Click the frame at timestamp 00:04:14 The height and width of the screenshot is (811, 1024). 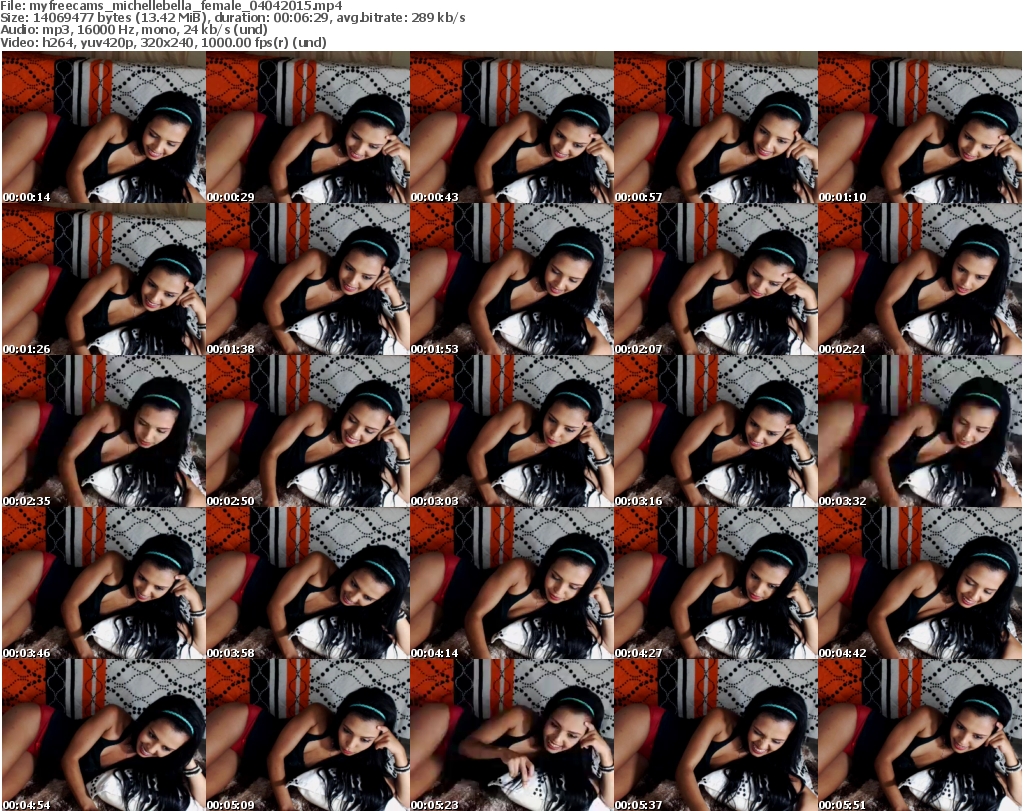511,583
